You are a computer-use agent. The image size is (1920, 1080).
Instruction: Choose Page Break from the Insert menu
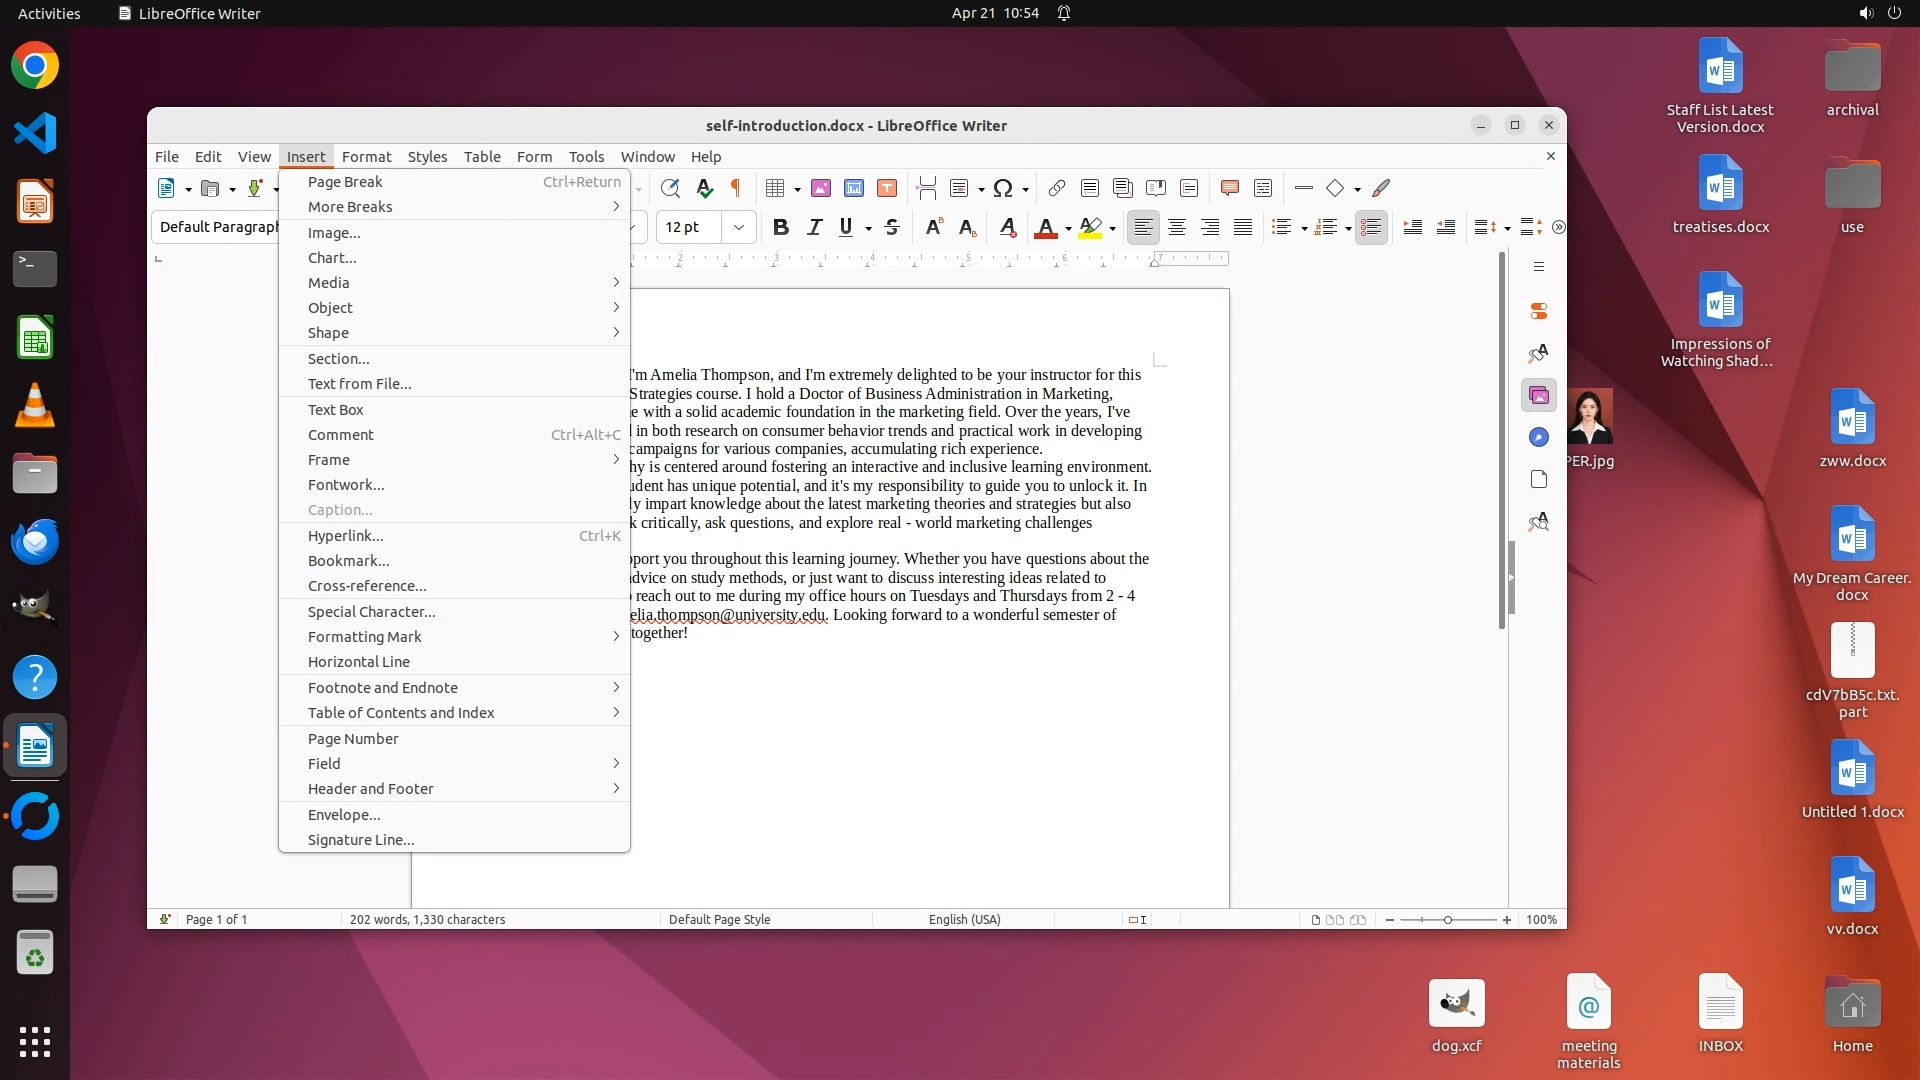(345, 181)
